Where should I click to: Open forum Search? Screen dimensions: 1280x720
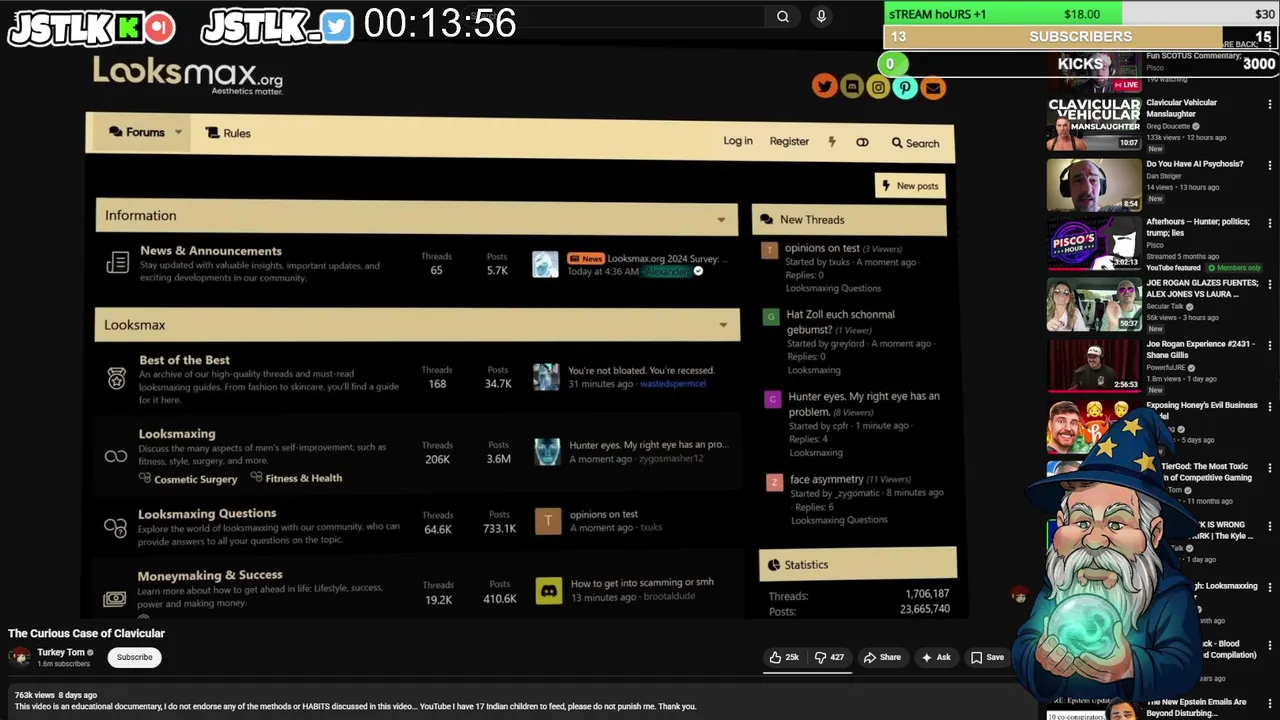coord(915,143)
